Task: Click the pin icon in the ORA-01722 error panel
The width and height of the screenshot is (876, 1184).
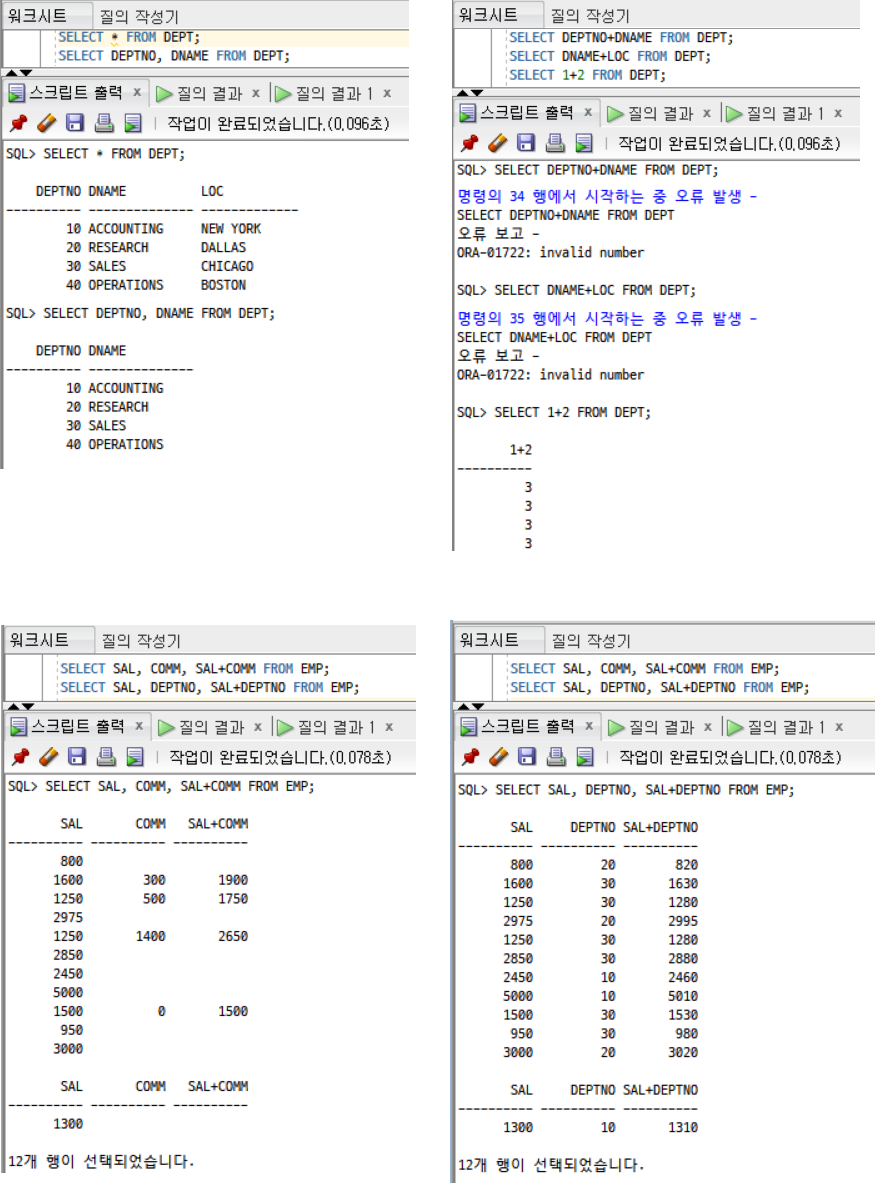Action: (470, 143)
